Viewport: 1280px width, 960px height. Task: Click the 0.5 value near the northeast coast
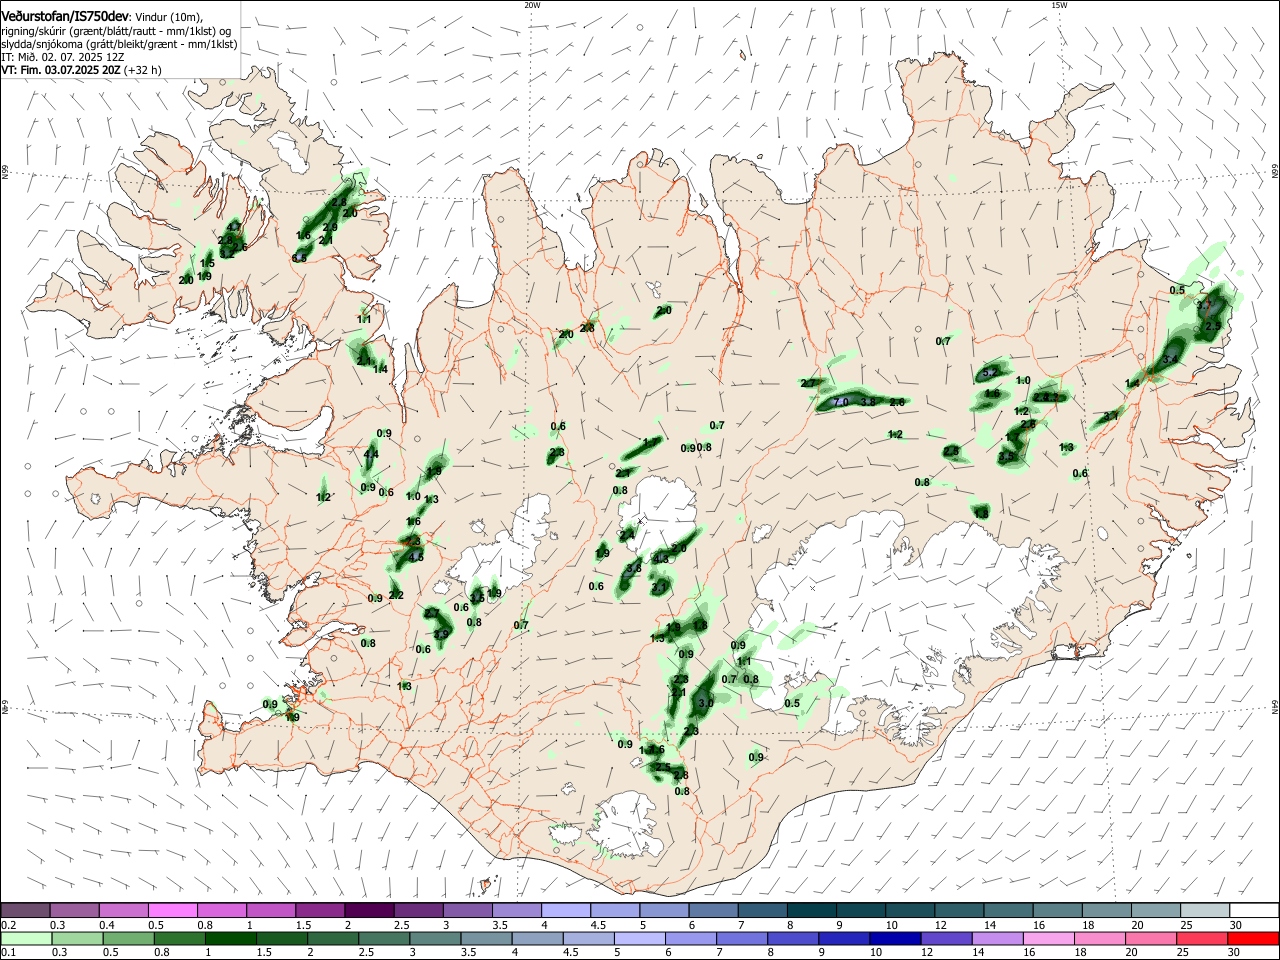[1177, 290]
